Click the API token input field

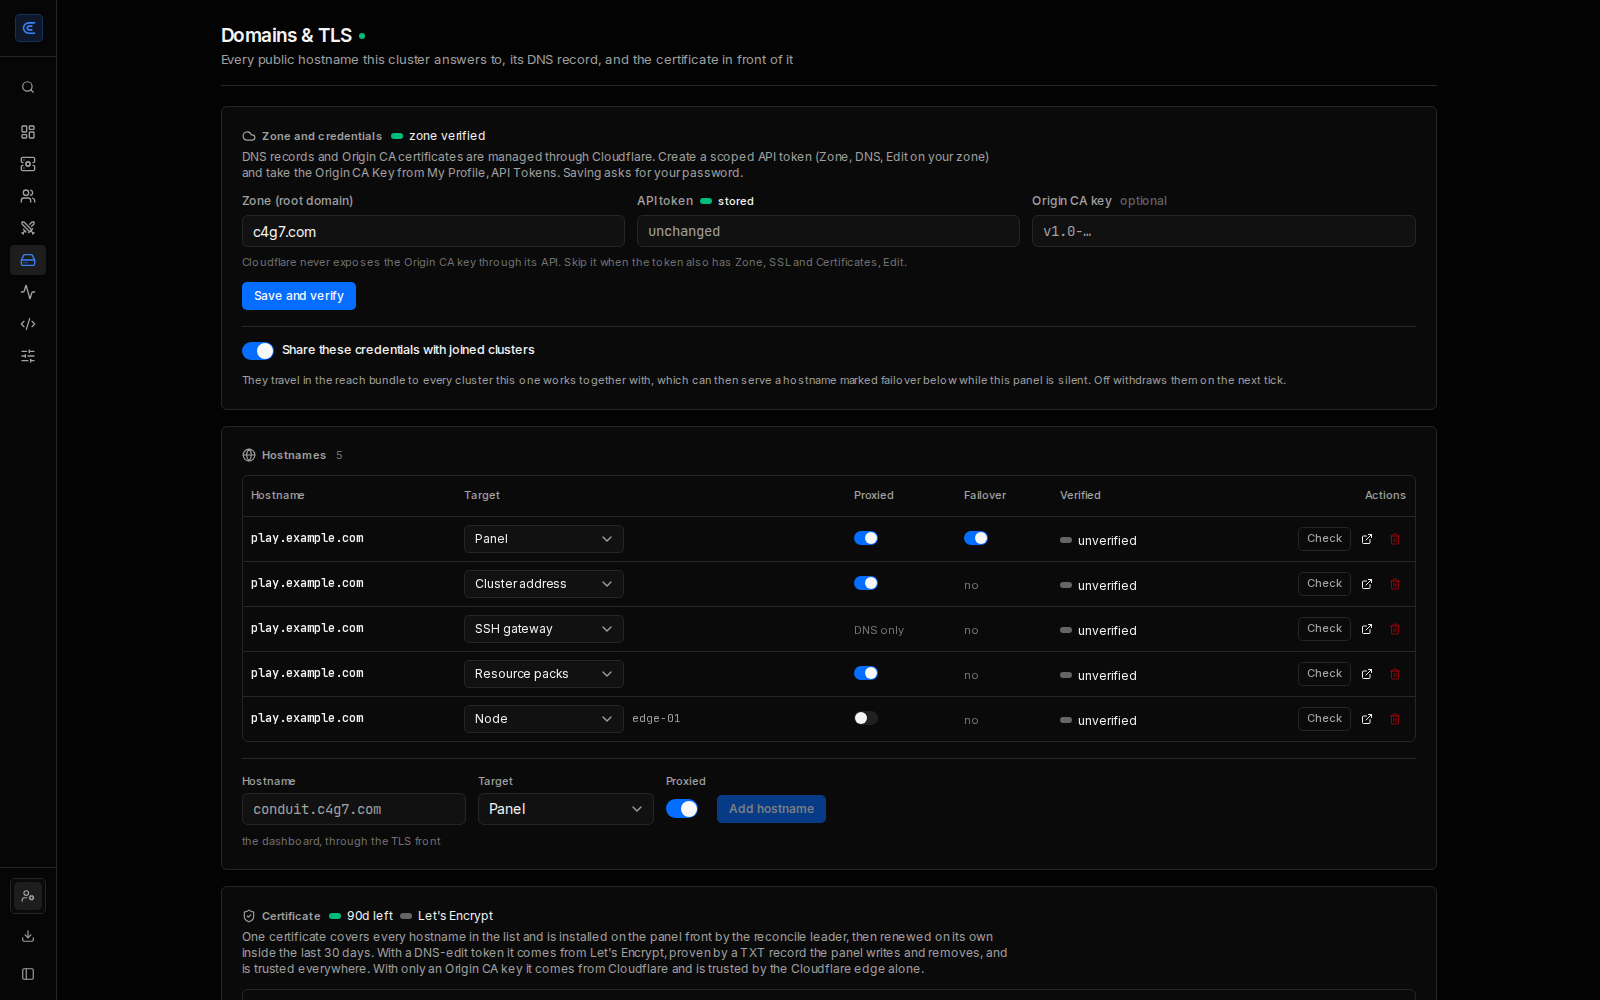pos(828,231)
